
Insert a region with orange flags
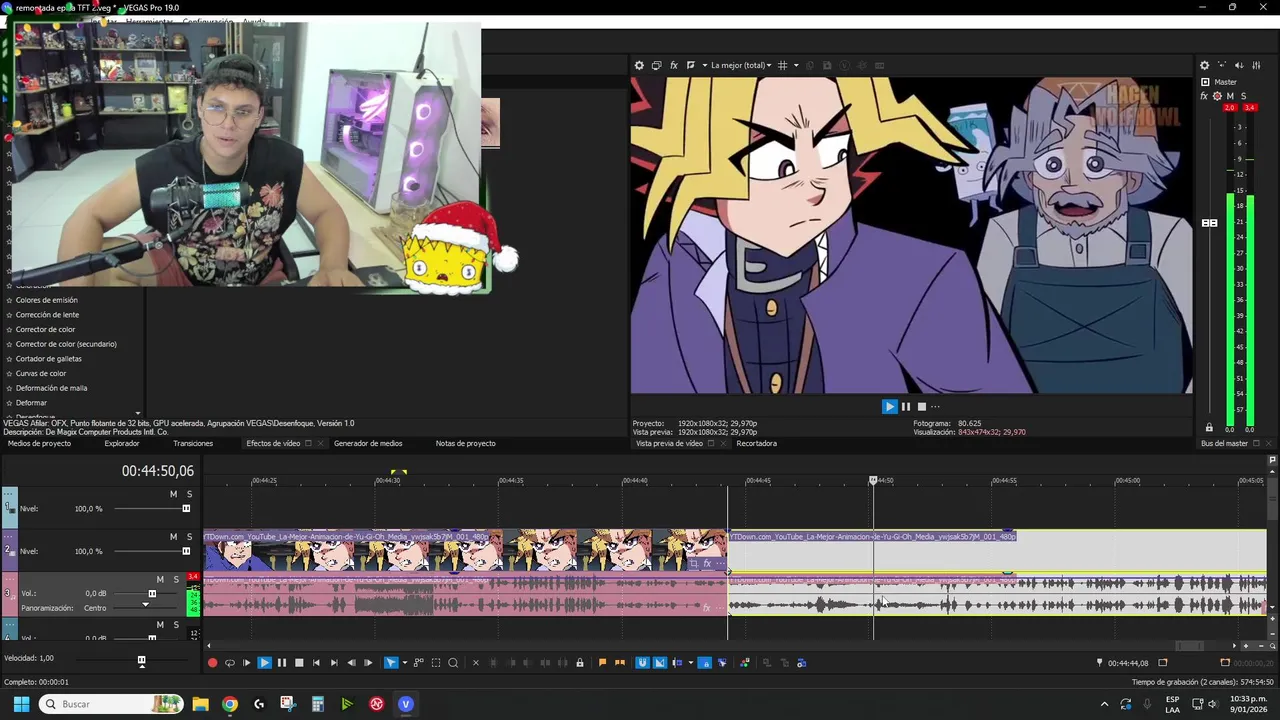tap(620, 662)
